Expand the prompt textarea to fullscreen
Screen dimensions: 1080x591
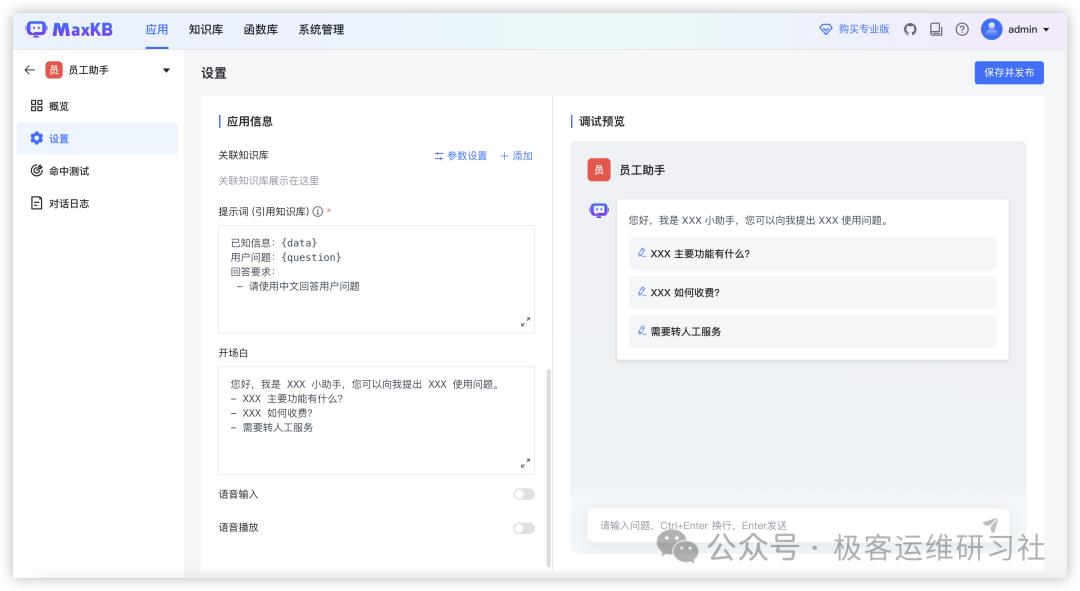pyautogui.click(x=526, y=322)
